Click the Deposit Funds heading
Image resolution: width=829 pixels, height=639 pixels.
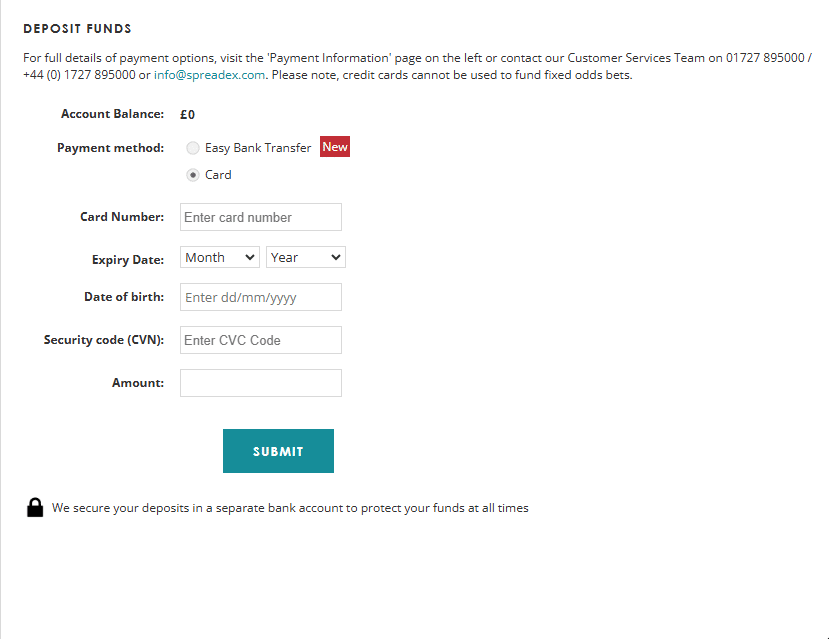tap(77, 29)
